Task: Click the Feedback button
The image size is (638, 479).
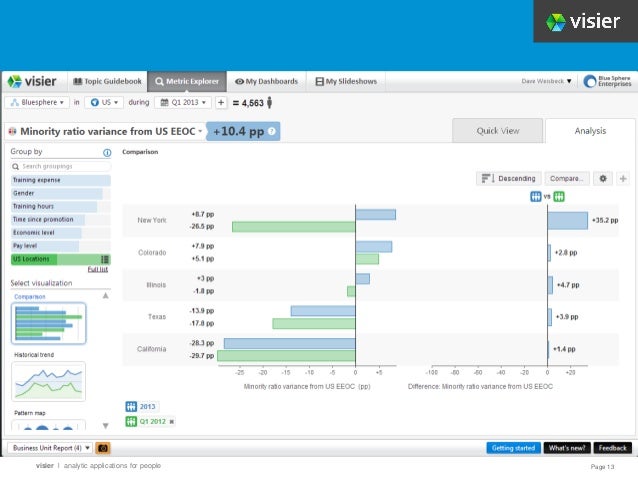Action: 612,448
